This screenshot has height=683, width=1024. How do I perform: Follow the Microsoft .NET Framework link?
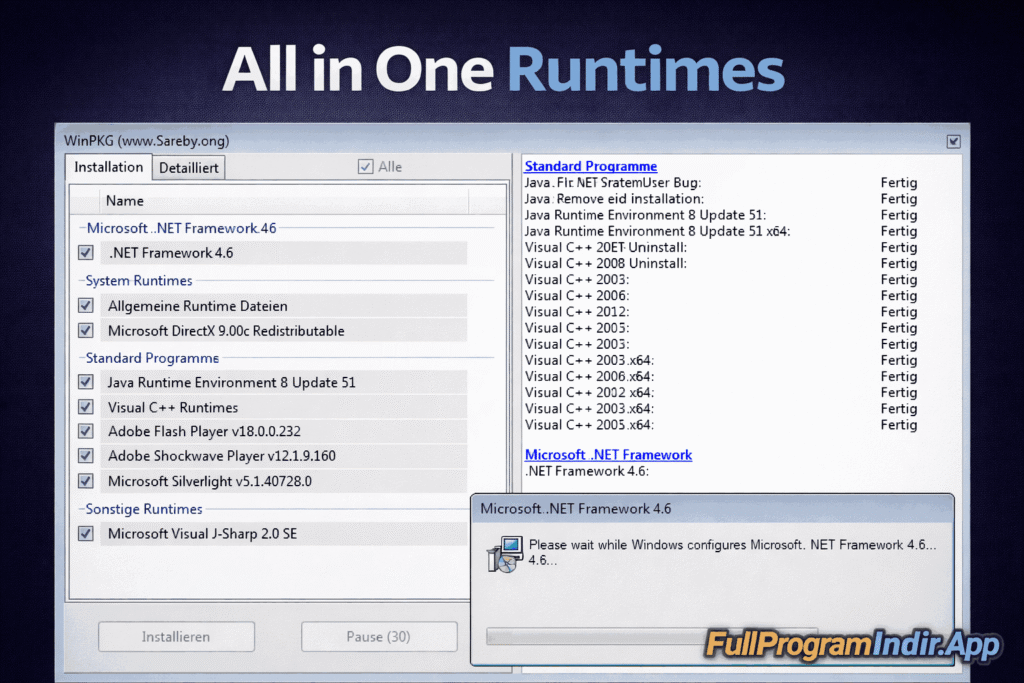click(608, 454)
